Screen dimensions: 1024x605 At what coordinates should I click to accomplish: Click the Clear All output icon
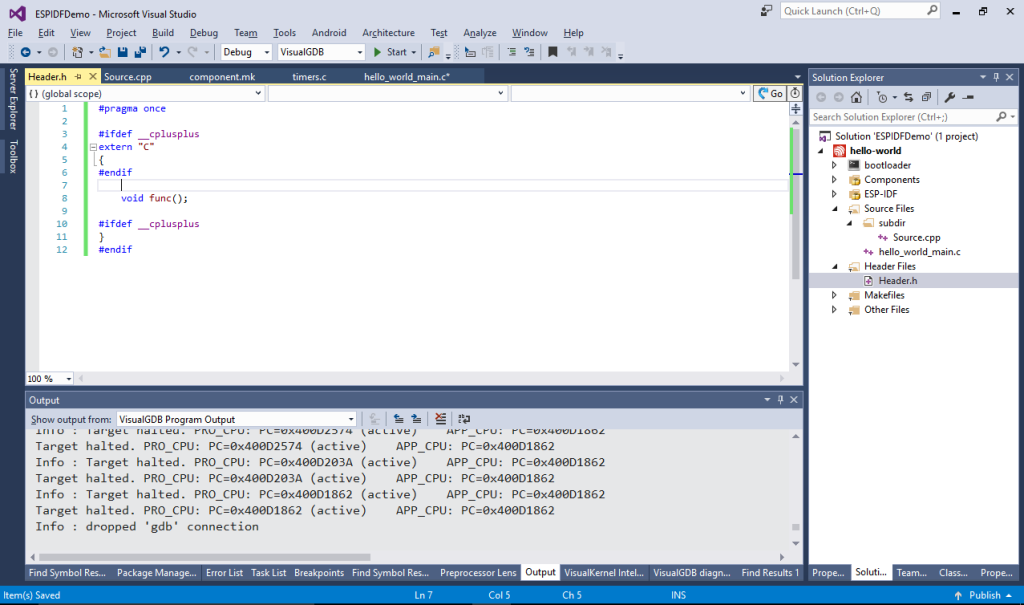pyautogui.click(x=440, y=419)
